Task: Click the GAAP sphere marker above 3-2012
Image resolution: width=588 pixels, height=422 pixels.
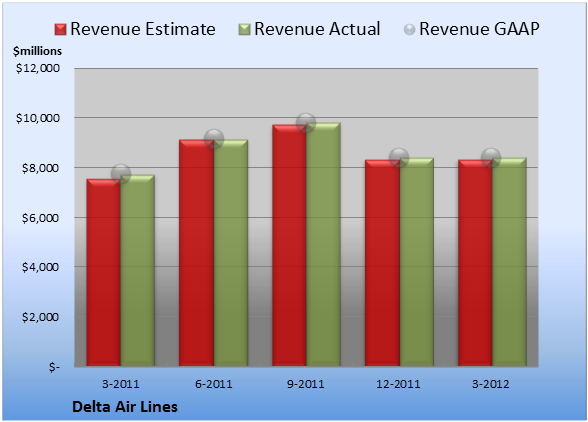Action: (491, 158)
